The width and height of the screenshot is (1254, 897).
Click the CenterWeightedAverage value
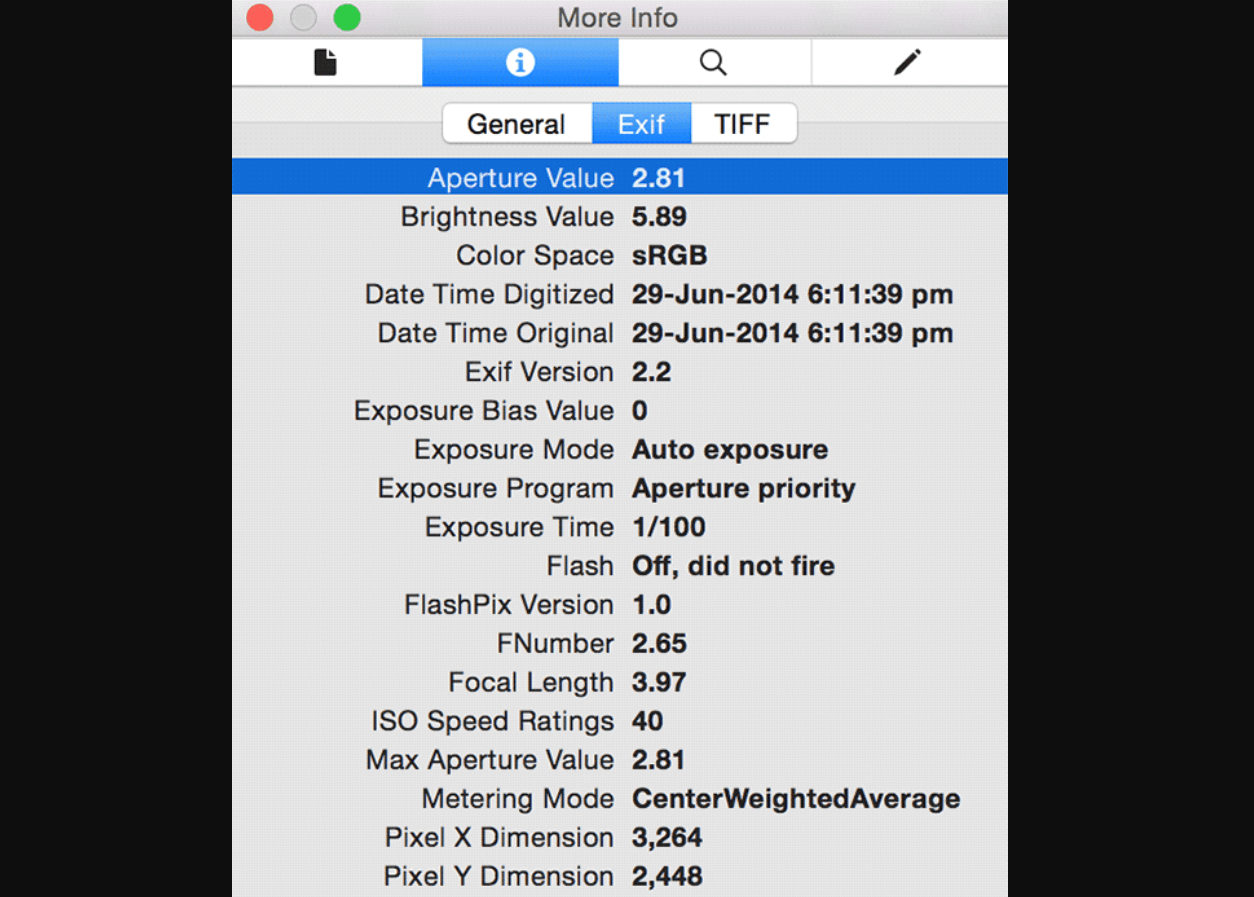[x=796, y=799]
